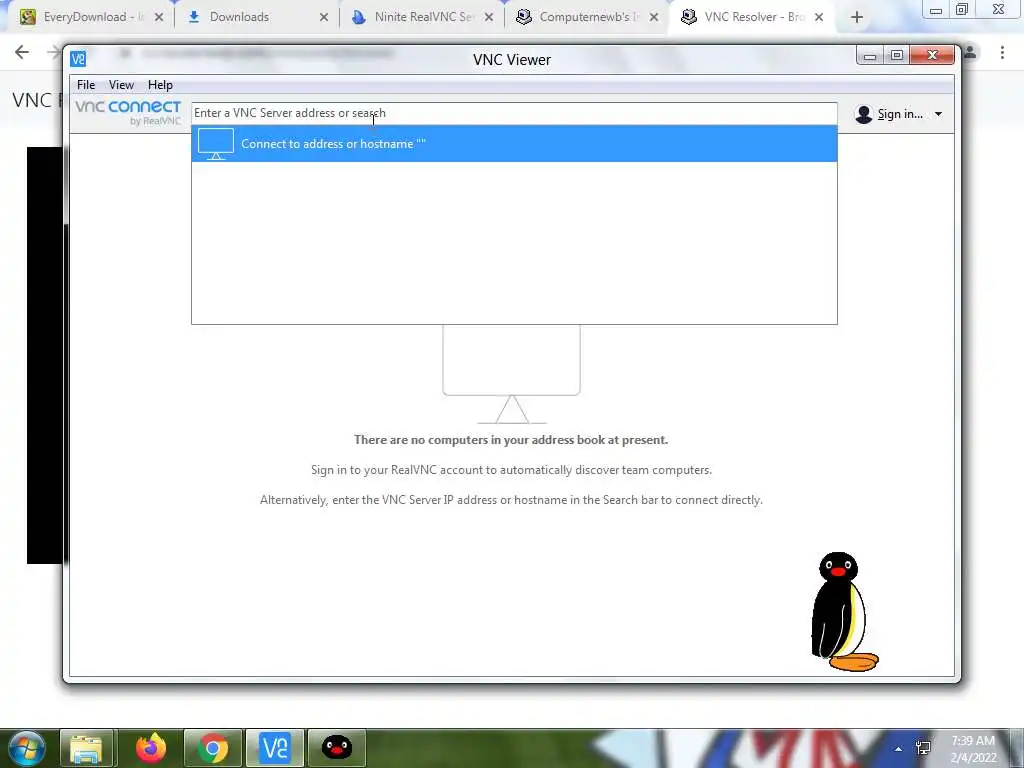
Task: Close the Downloads browser tab
Action: click(x=324, y=18)
